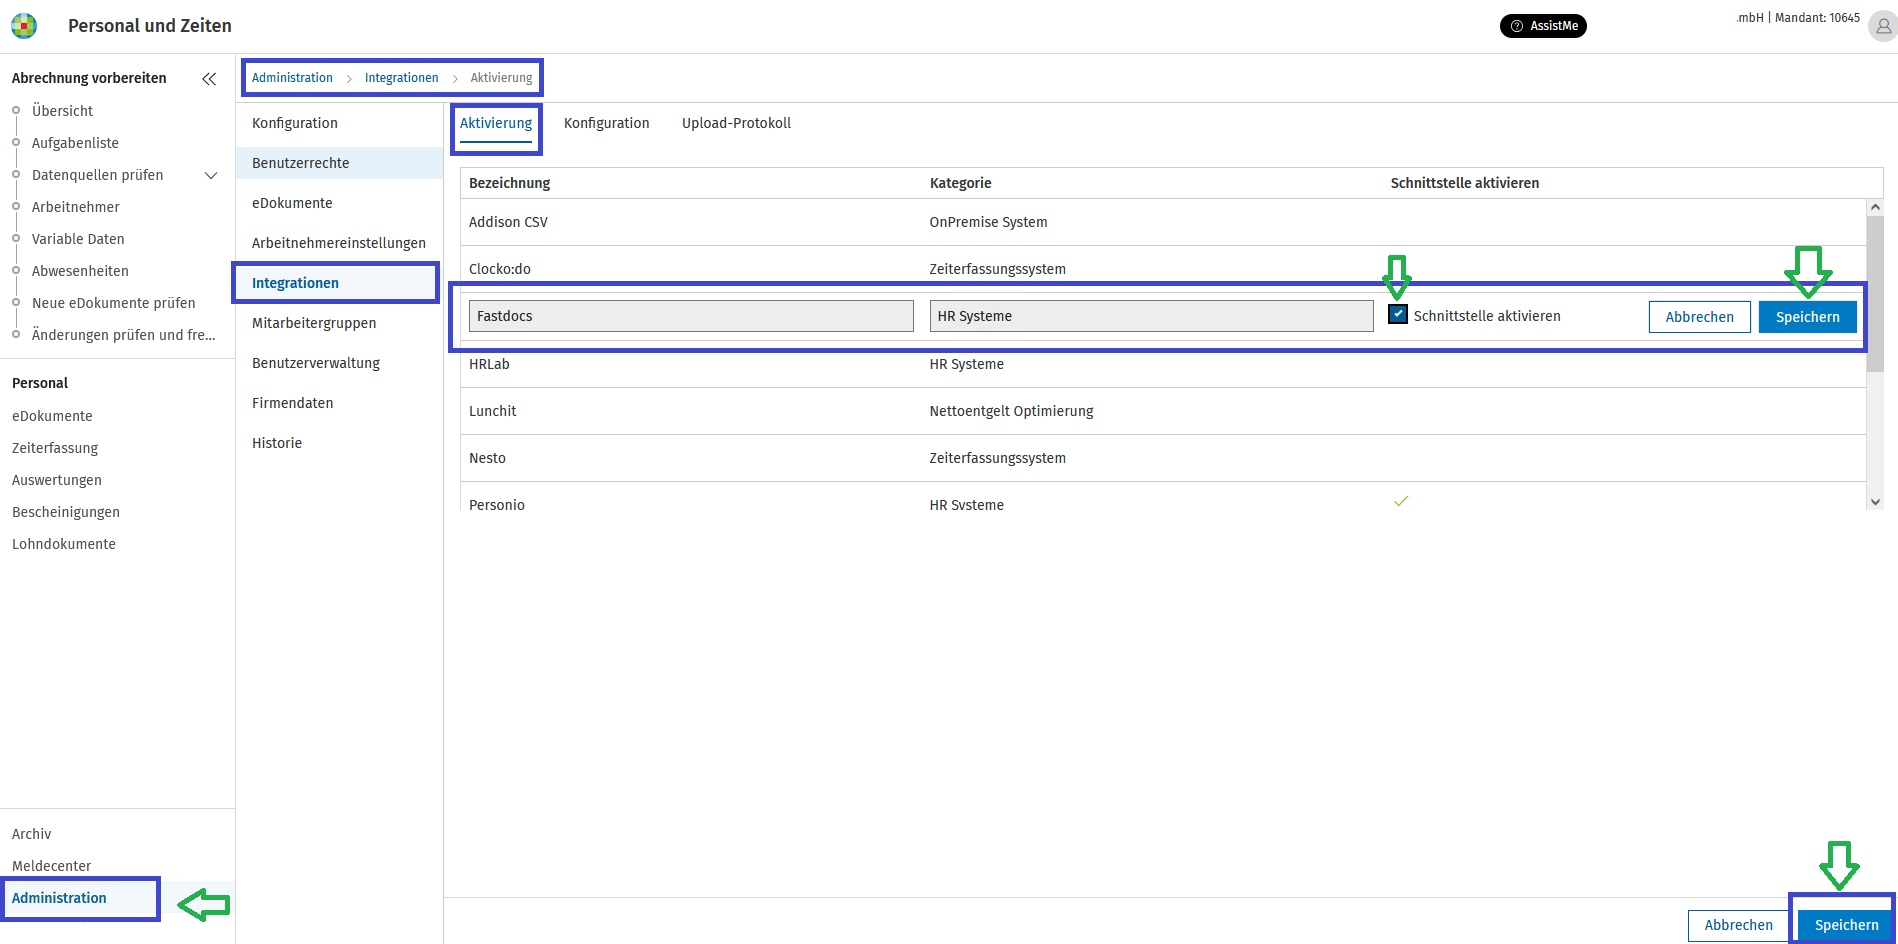Open Übersicht in left navigation
Image resolution: width=1898 pixels, height=944 pixels.
(62, 111)
